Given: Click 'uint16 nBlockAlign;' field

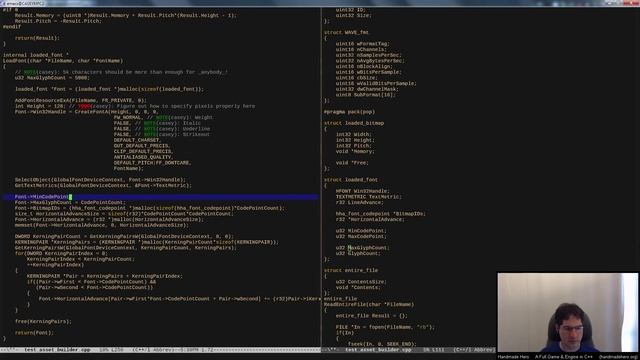Looking at the screenshot, I should click(364, 67).
